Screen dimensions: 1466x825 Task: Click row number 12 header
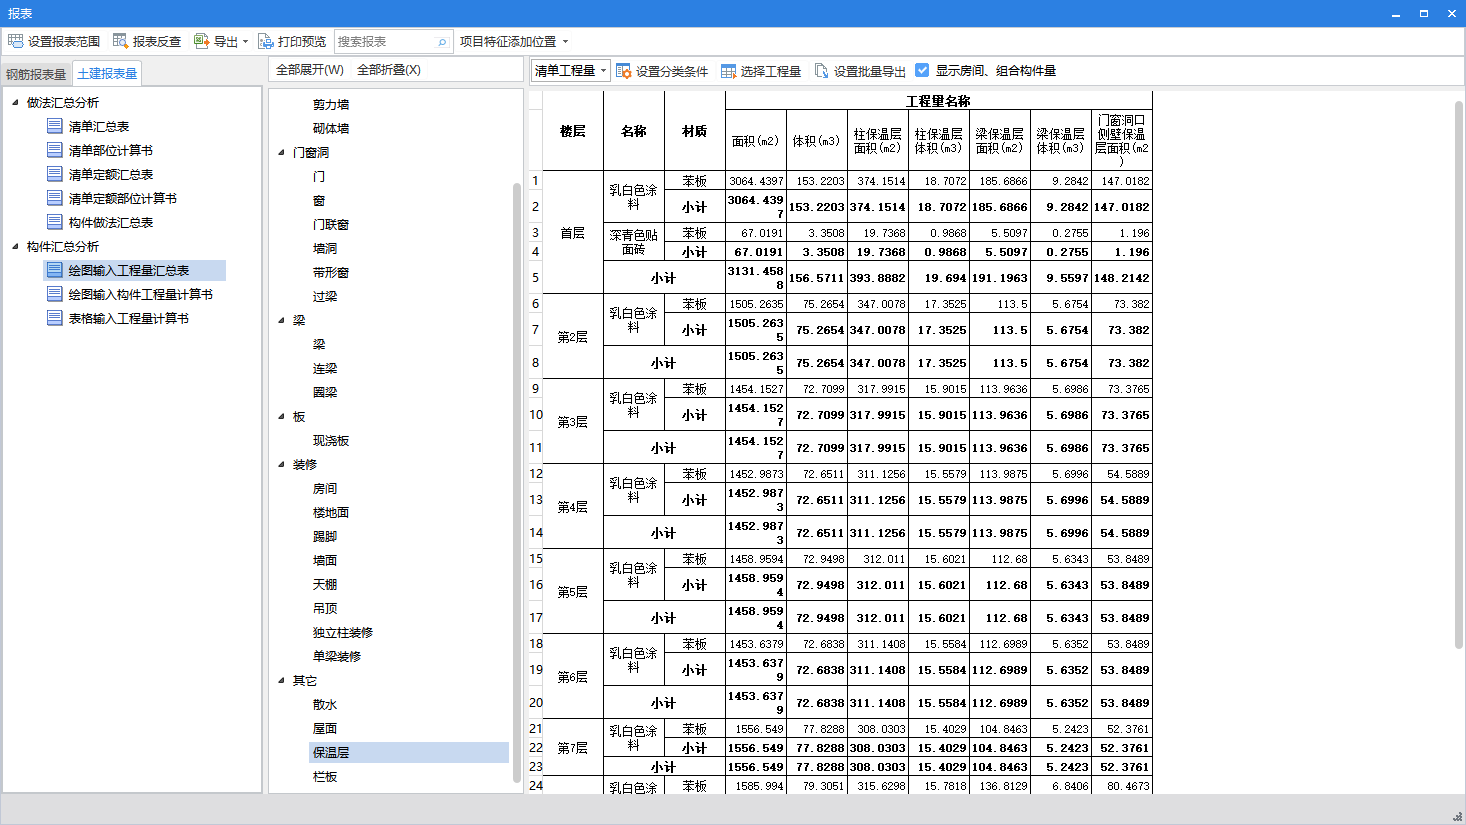pyautogui.click(x=536, y=474)
